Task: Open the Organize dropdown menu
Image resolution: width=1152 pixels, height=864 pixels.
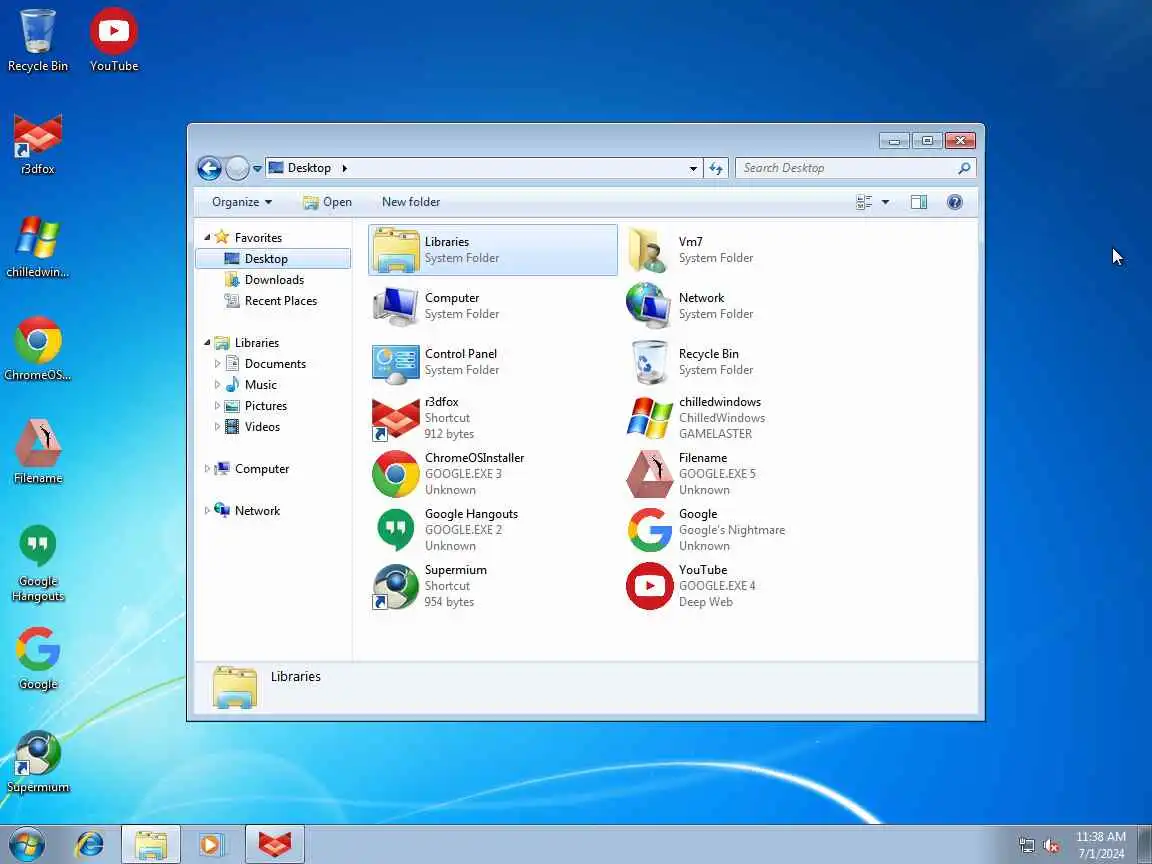Action: click(242, 202)
